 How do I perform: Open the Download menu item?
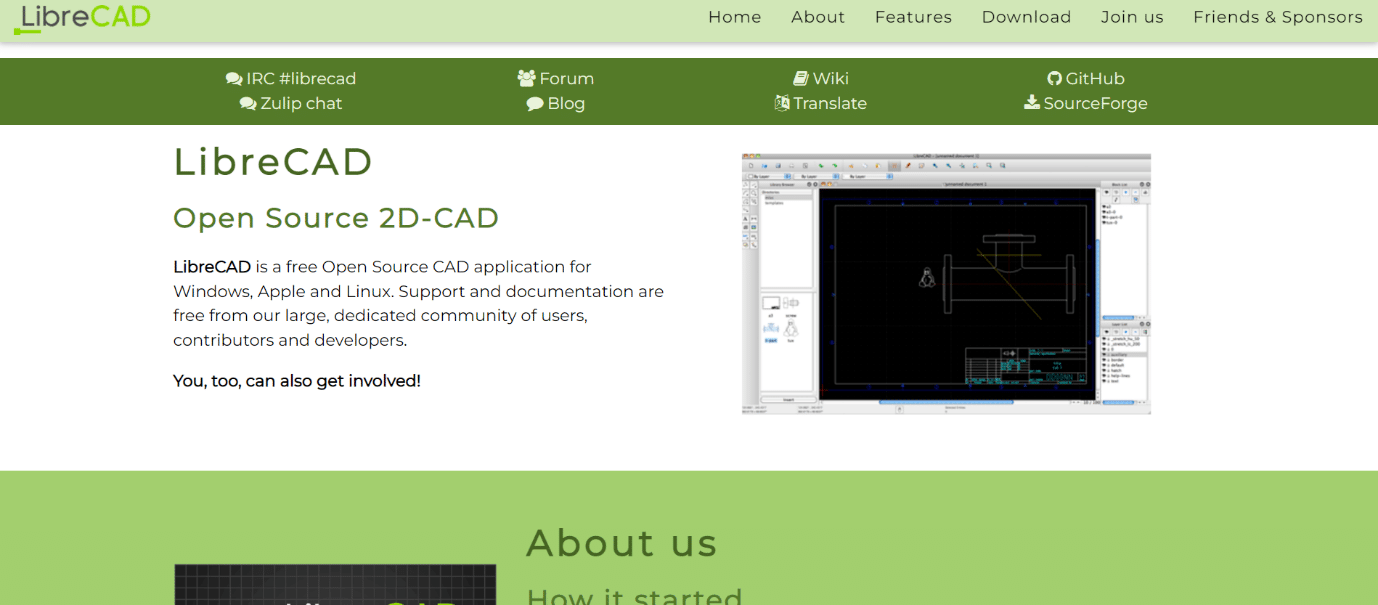click(x=1026, y=17)
